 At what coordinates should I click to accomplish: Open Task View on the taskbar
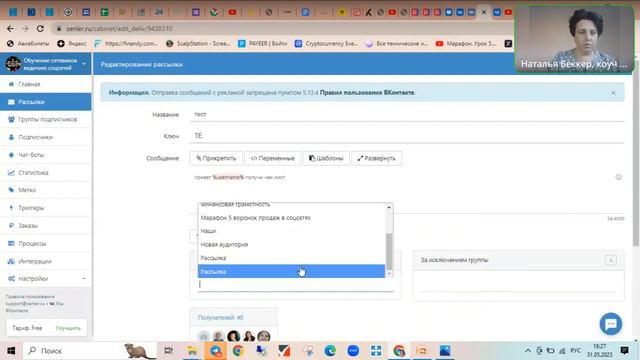168,351
